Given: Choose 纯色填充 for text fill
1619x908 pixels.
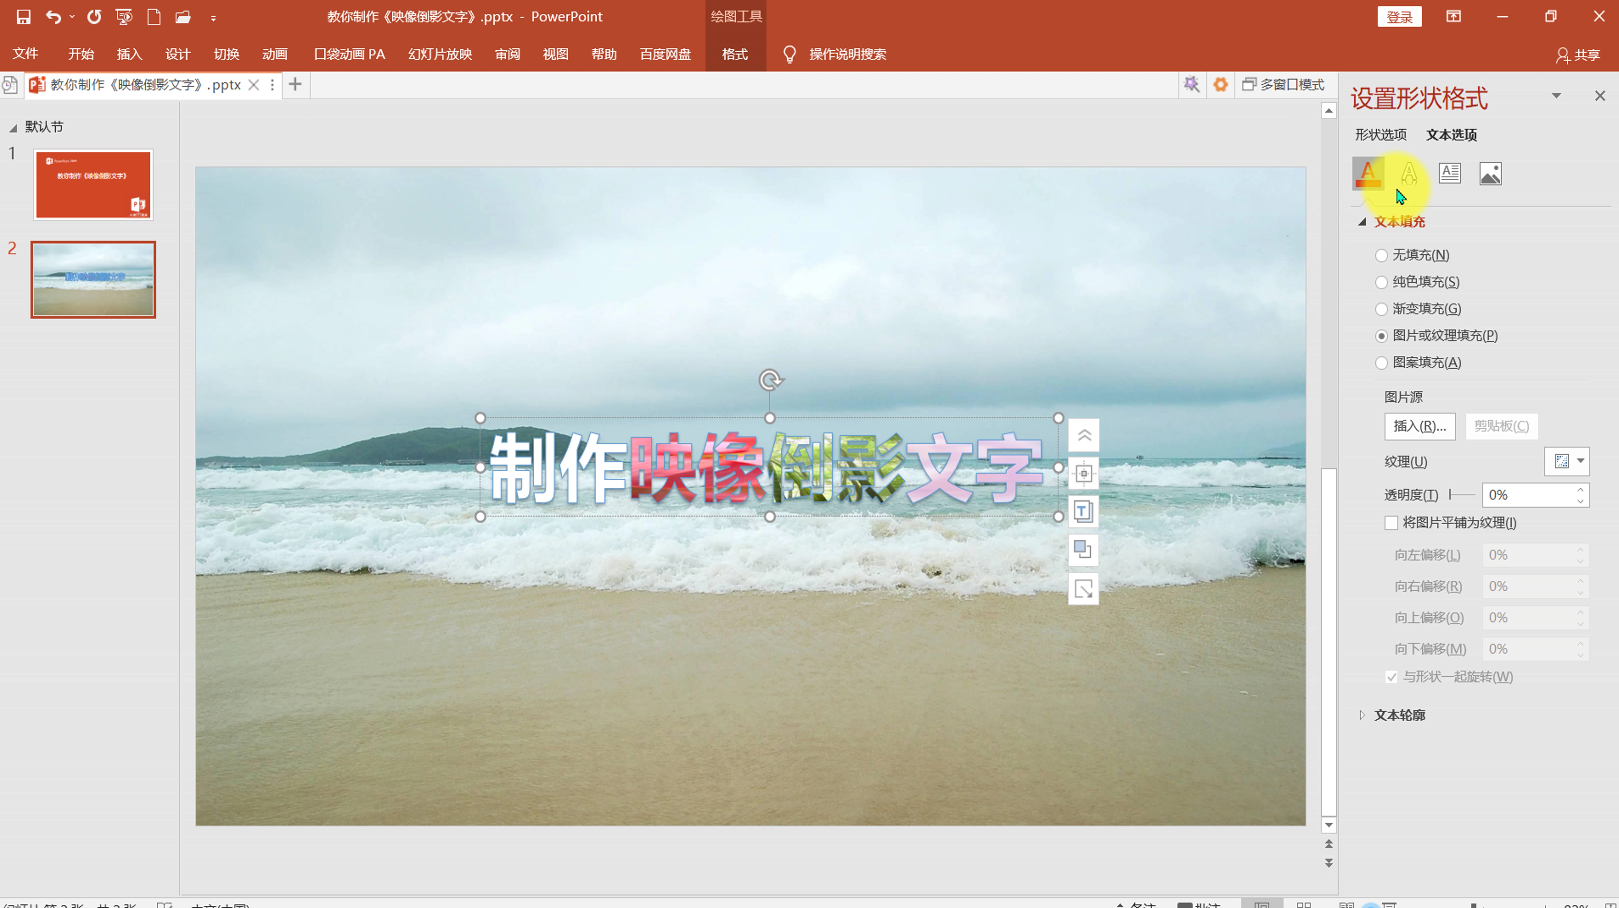Looking at the screenshot, I should (1381, 283).
